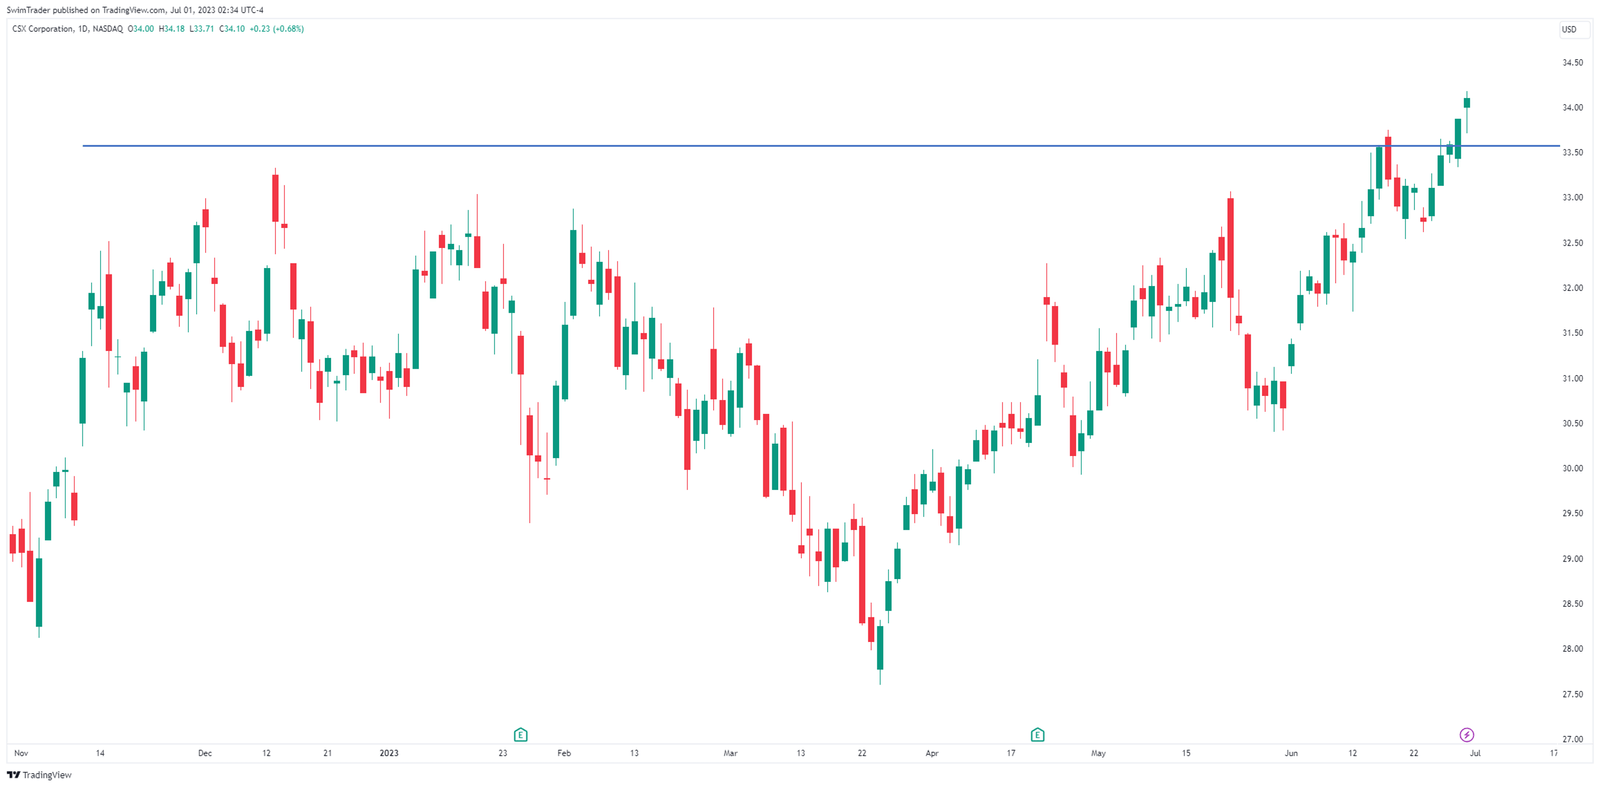Screen dimensions: 1600x787
Task: Click the TradingView logo
Action: point(40,775)
